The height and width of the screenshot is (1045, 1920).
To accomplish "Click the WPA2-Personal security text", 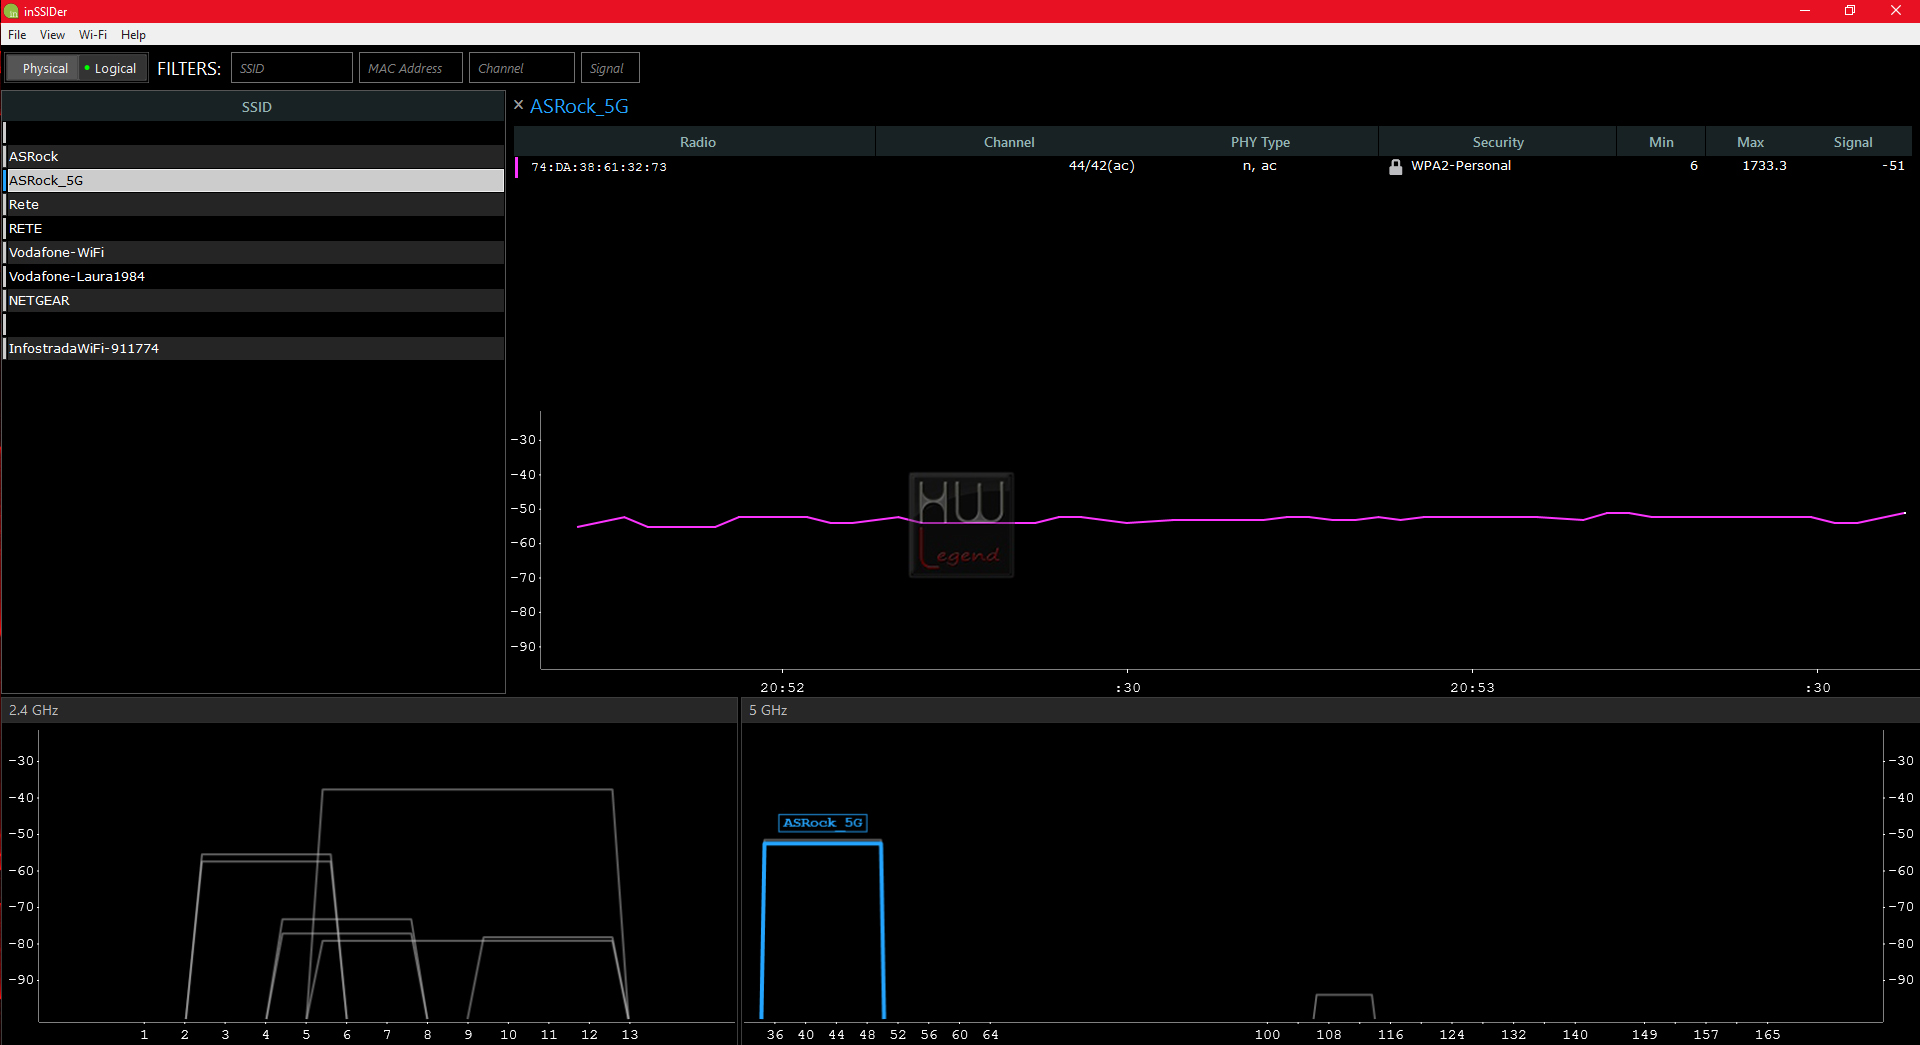I will coord(1461,166).
